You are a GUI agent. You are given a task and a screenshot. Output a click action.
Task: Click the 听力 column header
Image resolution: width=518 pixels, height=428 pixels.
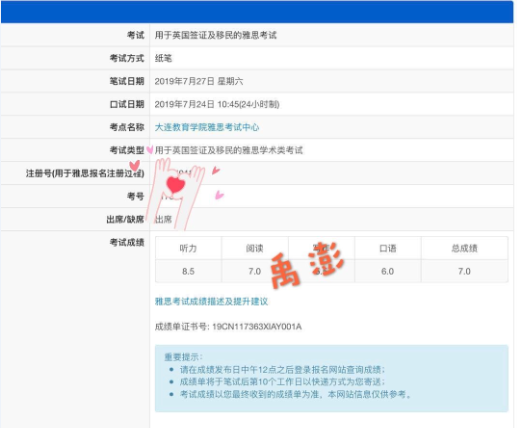pos(188,248)
